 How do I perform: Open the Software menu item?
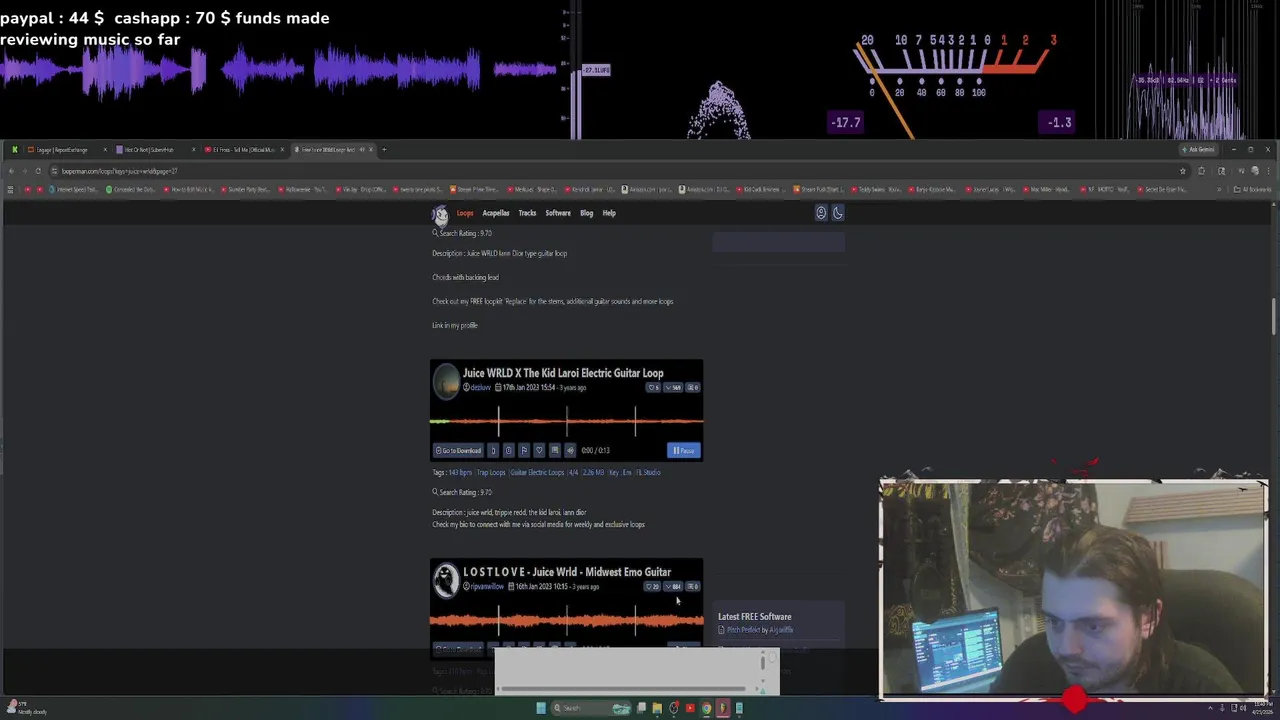pyautogui.click(x=558, y=213)
